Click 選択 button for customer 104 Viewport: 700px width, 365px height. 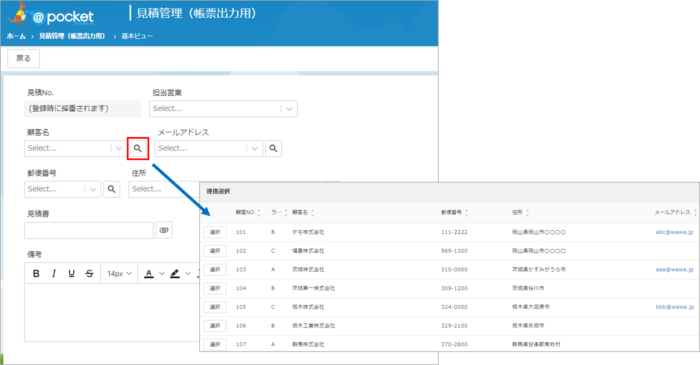point(215,288)
